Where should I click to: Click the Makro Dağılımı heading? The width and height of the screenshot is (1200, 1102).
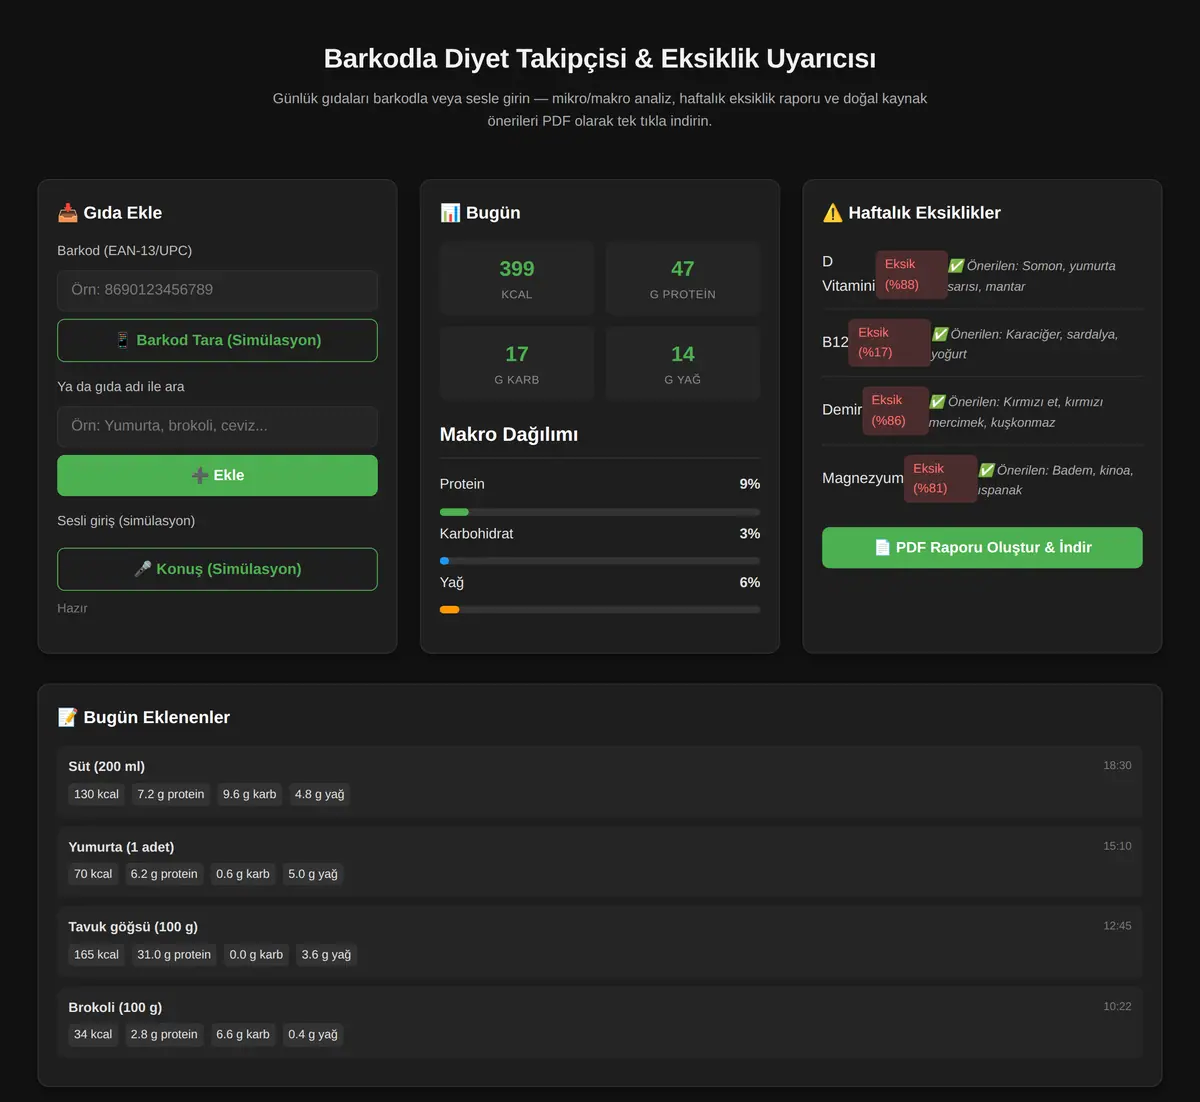[x=509, y=434]
